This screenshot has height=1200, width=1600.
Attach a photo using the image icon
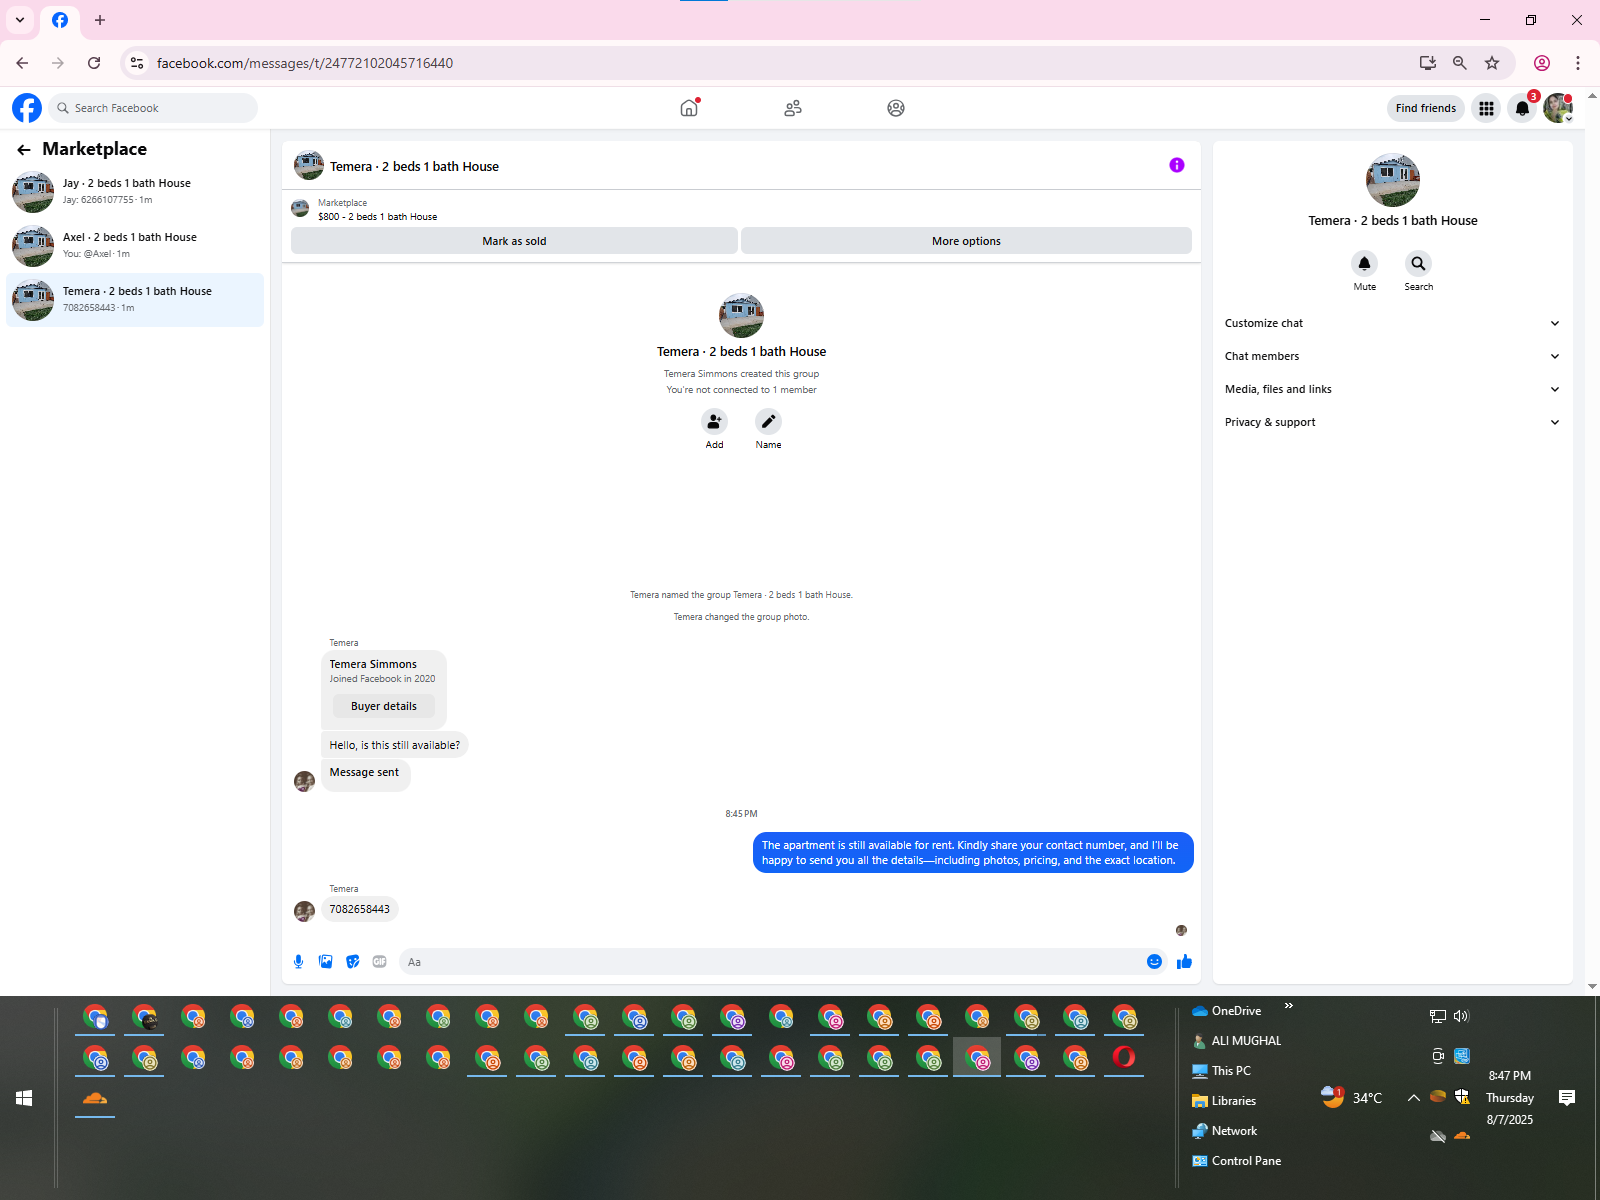point(326,962)
